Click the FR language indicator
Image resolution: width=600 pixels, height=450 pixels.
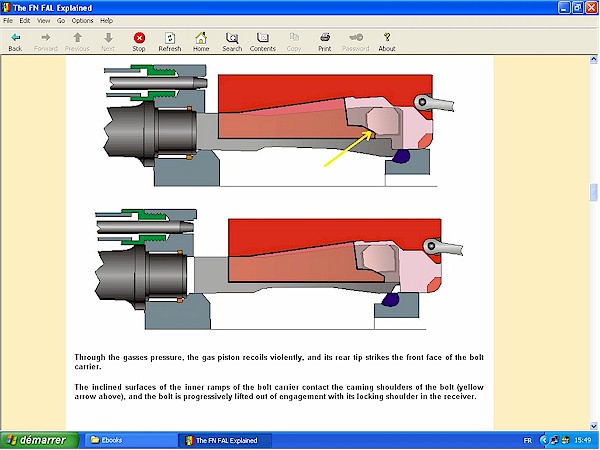tap(527, 440)
